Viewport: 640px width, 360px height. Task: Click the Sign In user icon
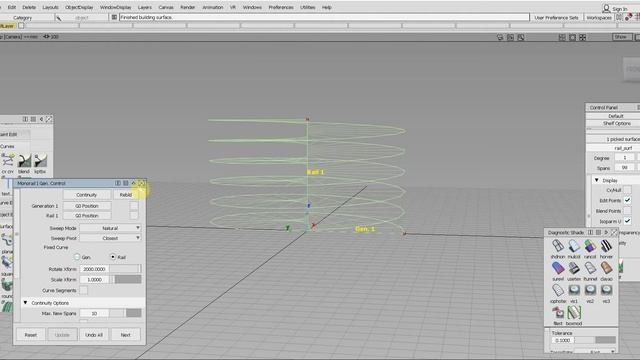click(x=607, y=8)
